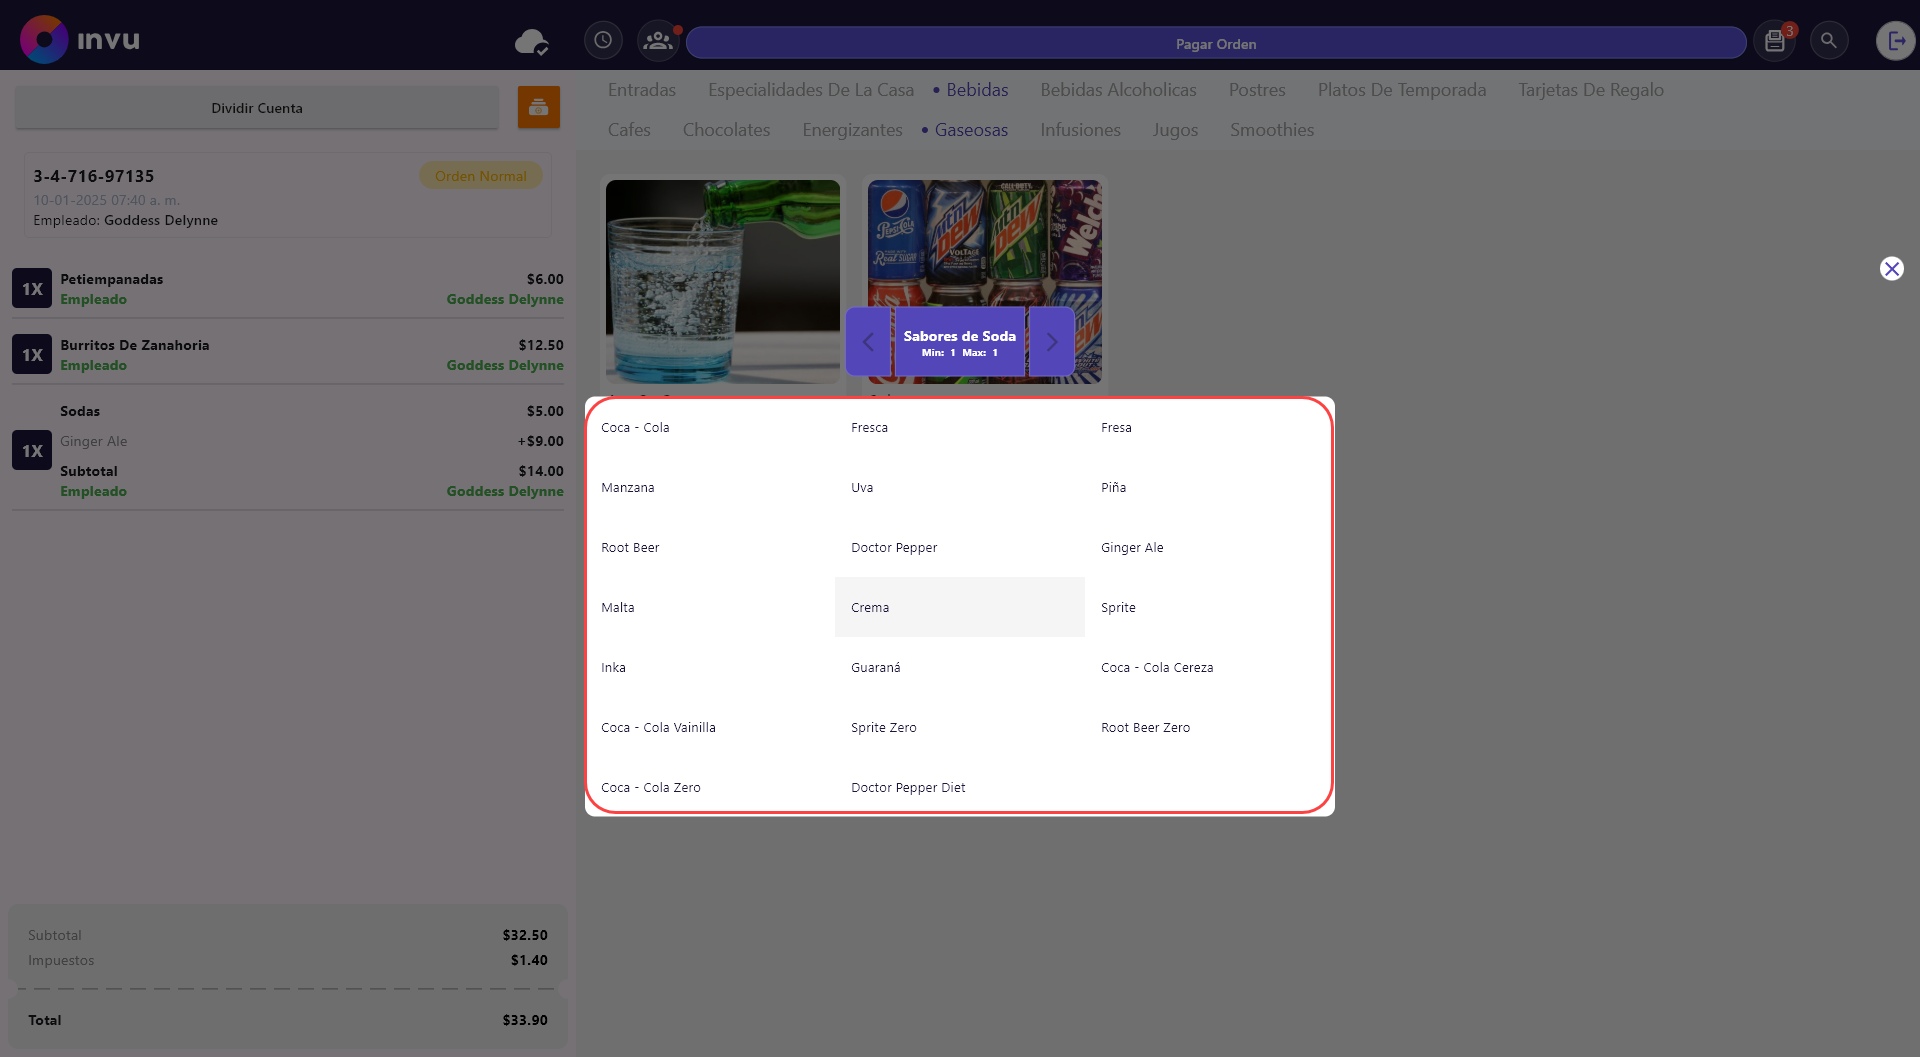
Task: Select the Cafes subcategory
Action: [629, 130]
